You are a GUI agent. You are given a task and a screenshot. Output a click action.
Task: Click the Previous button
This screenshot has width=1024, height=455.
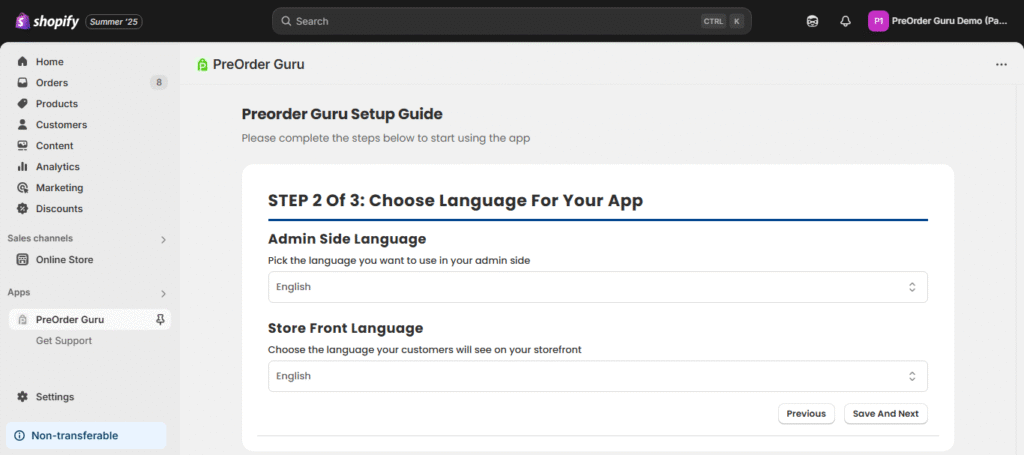(805, 414)
